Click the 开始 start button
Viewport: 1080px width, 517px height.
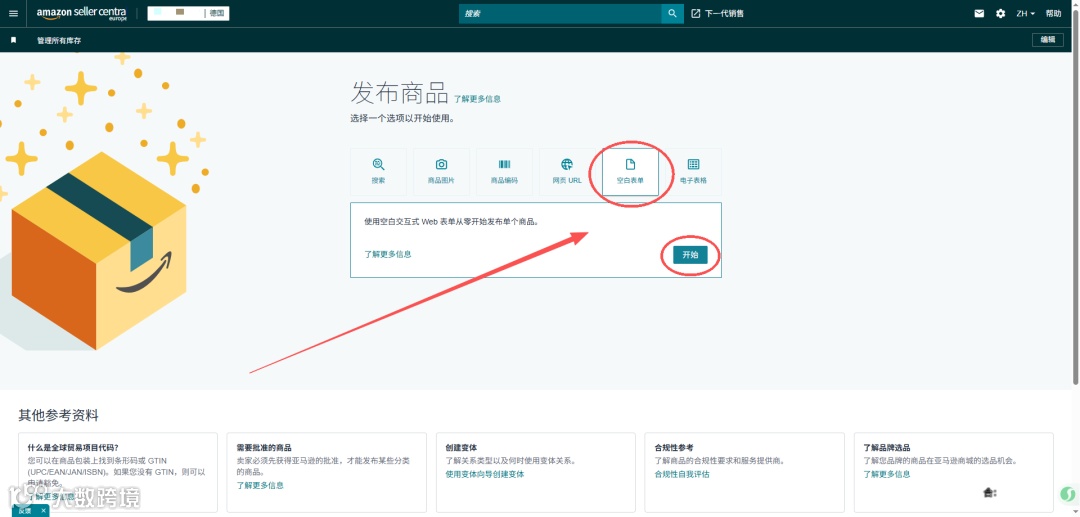[690, 255]
